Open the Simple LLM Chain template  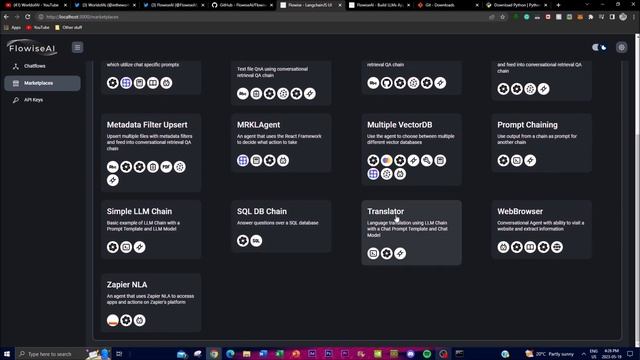pos(151,229)
